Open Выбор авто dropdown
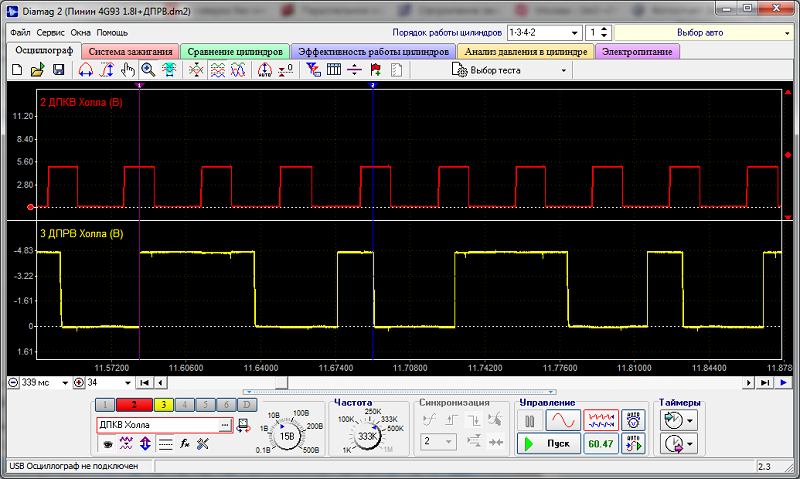This screenshot has width=800, height=479. [704, 33]
